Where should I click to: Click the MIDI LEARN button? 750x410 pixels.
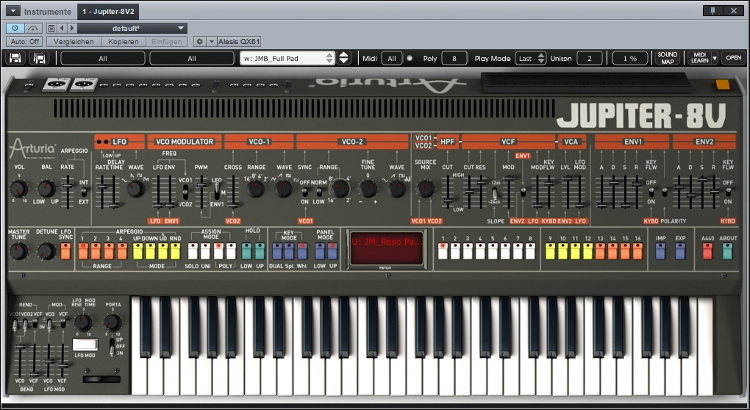(699, 58)
